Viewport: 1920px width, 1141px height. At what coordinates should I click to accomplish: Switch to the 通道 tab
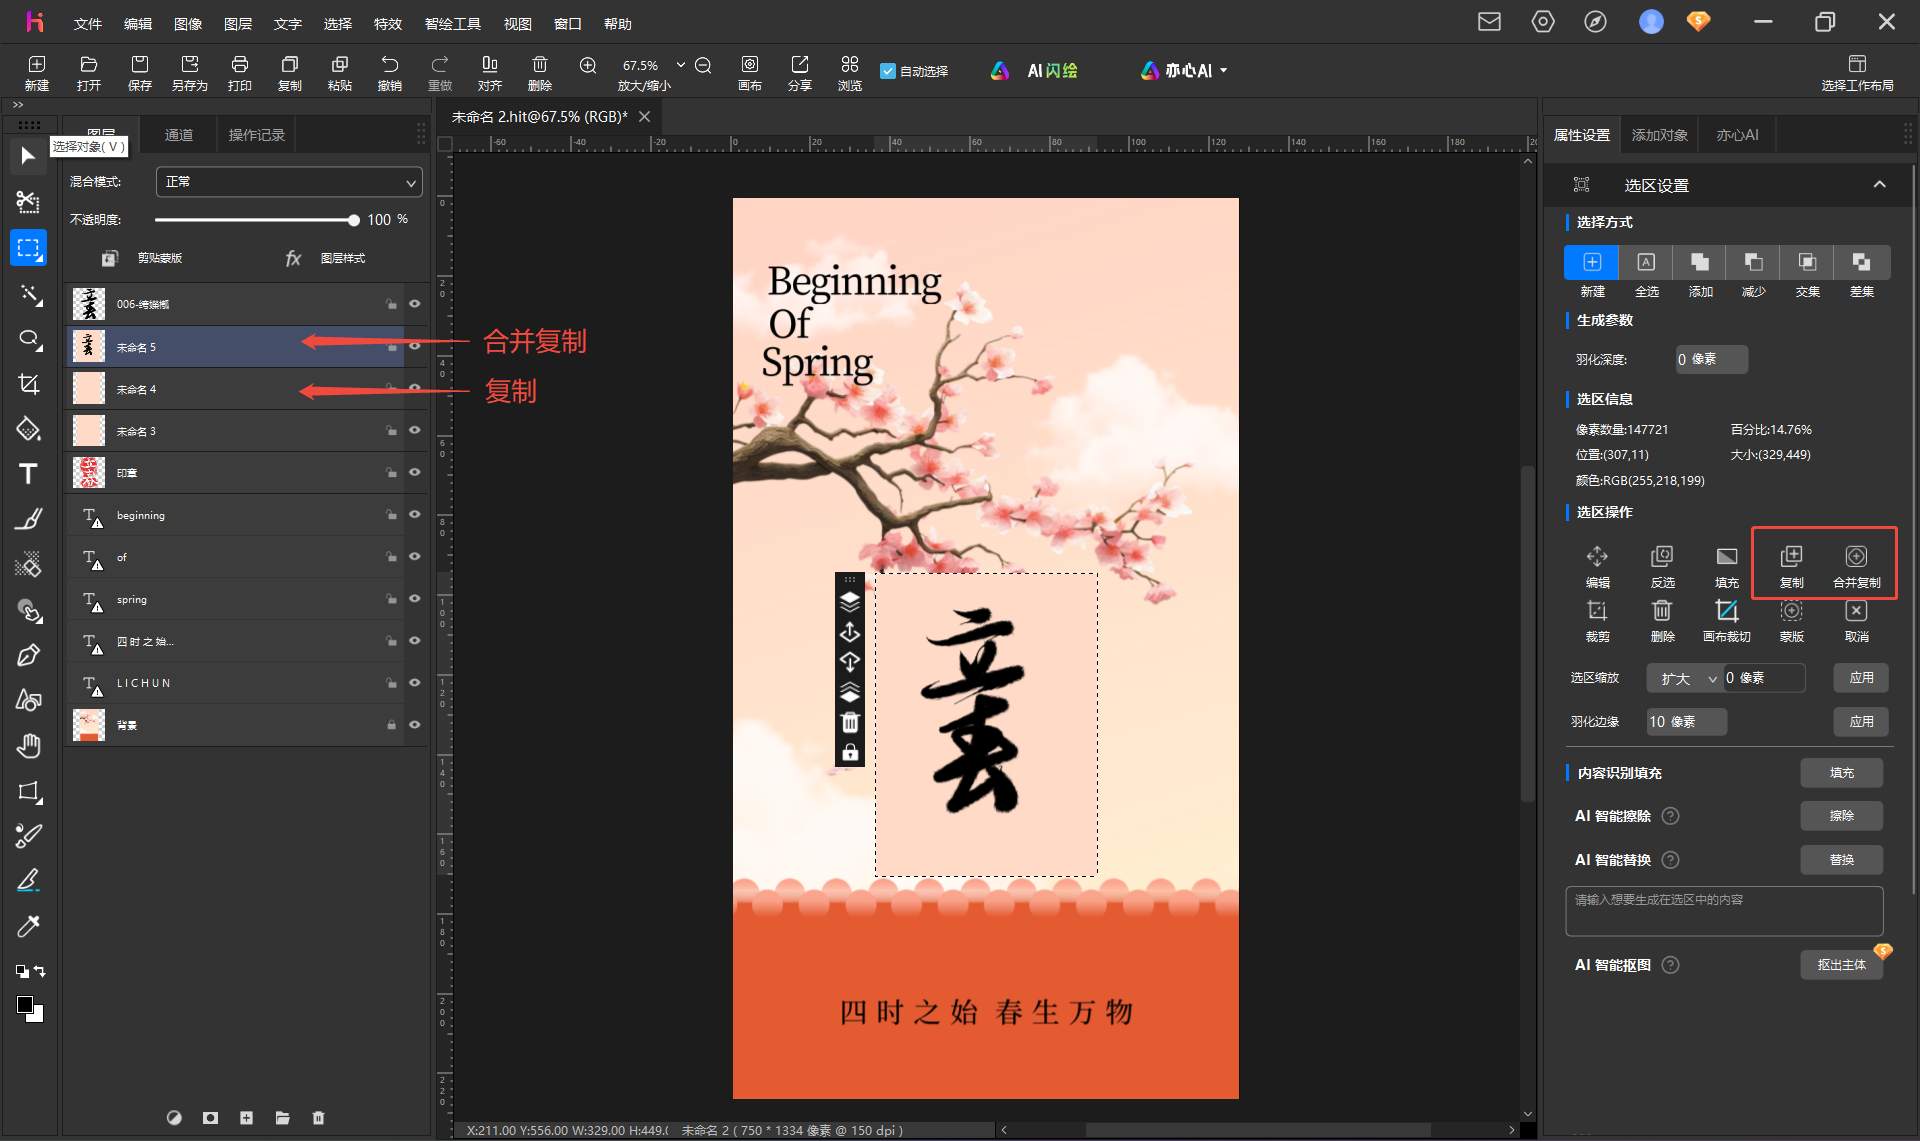coord(179,135)
